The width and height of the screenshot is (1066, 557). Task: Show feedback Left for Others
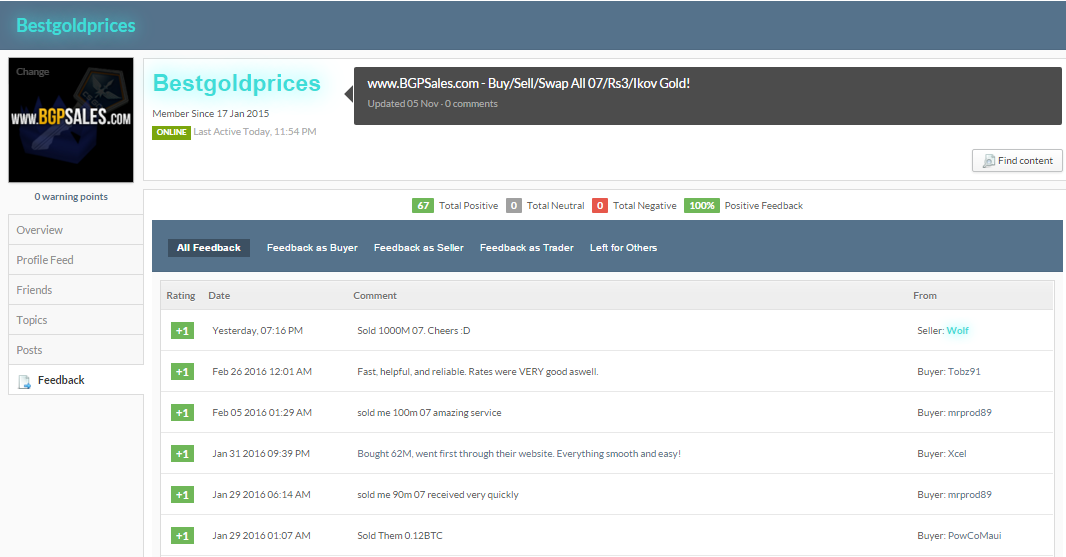pos(623,248)
